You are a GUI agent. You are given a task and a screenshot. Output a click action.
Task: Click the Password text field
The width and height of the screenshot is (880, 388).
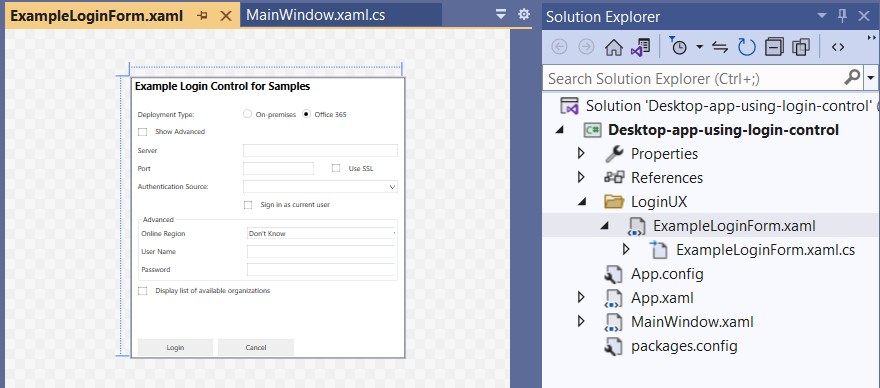click(x=322, y=270)
